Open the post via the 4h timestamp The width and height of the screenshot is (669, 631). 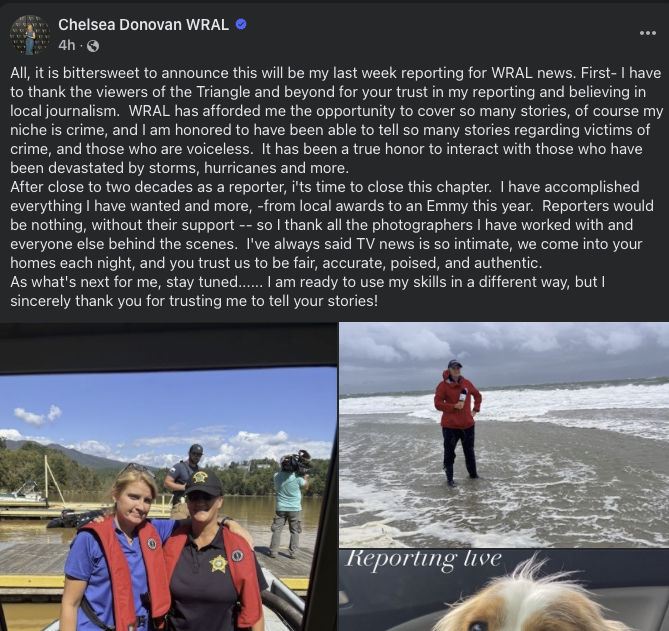pyautogui.click(x=67, y=45)
